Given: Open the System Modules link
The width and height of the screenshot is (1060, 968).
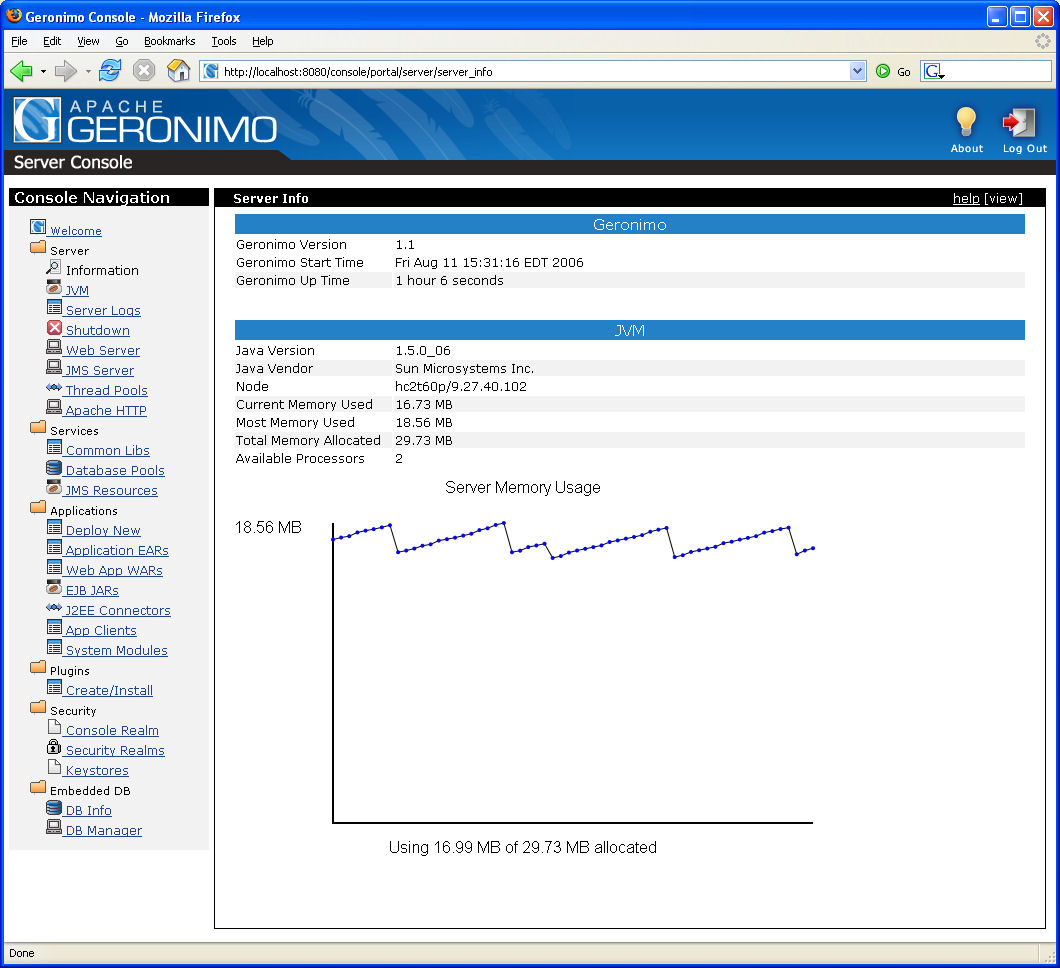Looking at the screenshot, I should (x=116, y=650).
